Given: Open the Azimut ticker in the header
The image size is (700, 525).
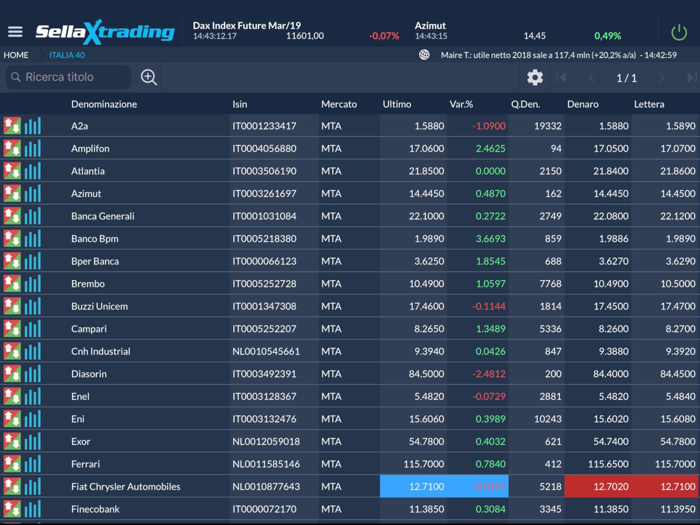Looking at the screenshot, I should click(x=518, y=31).
